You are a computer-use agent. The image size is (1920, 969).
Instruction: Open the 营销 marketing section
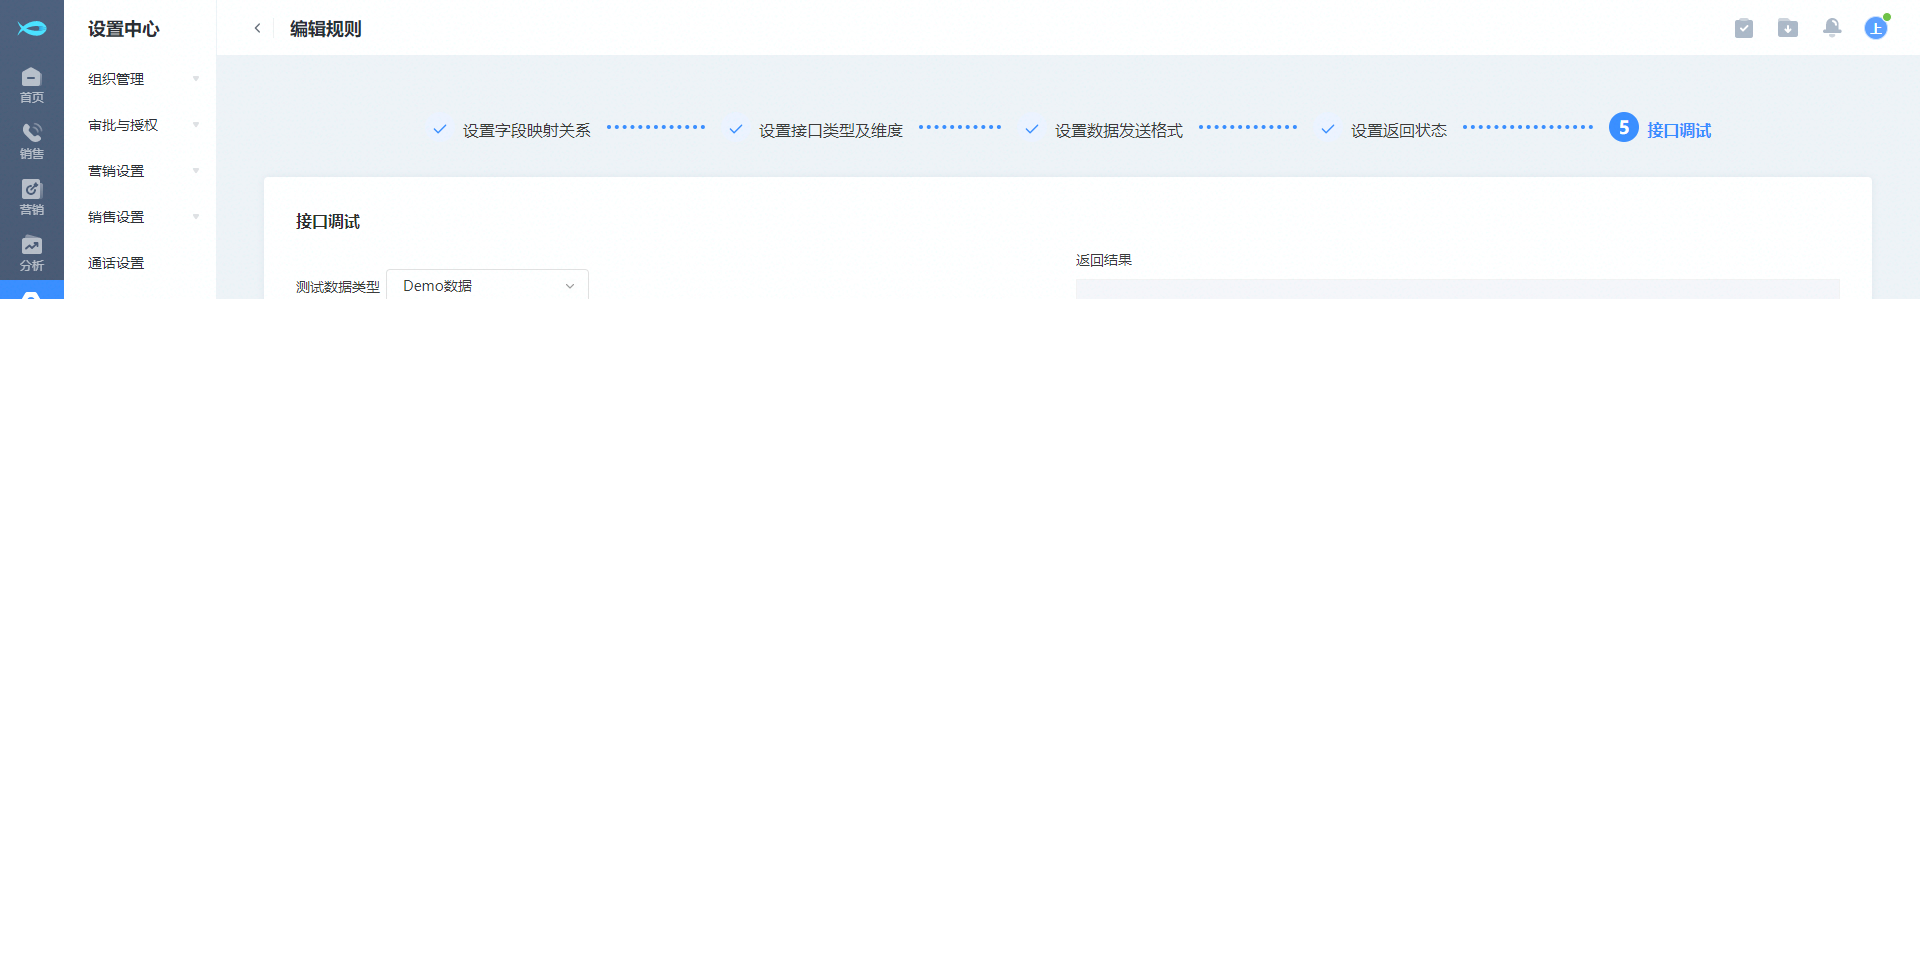click(32, 197)
